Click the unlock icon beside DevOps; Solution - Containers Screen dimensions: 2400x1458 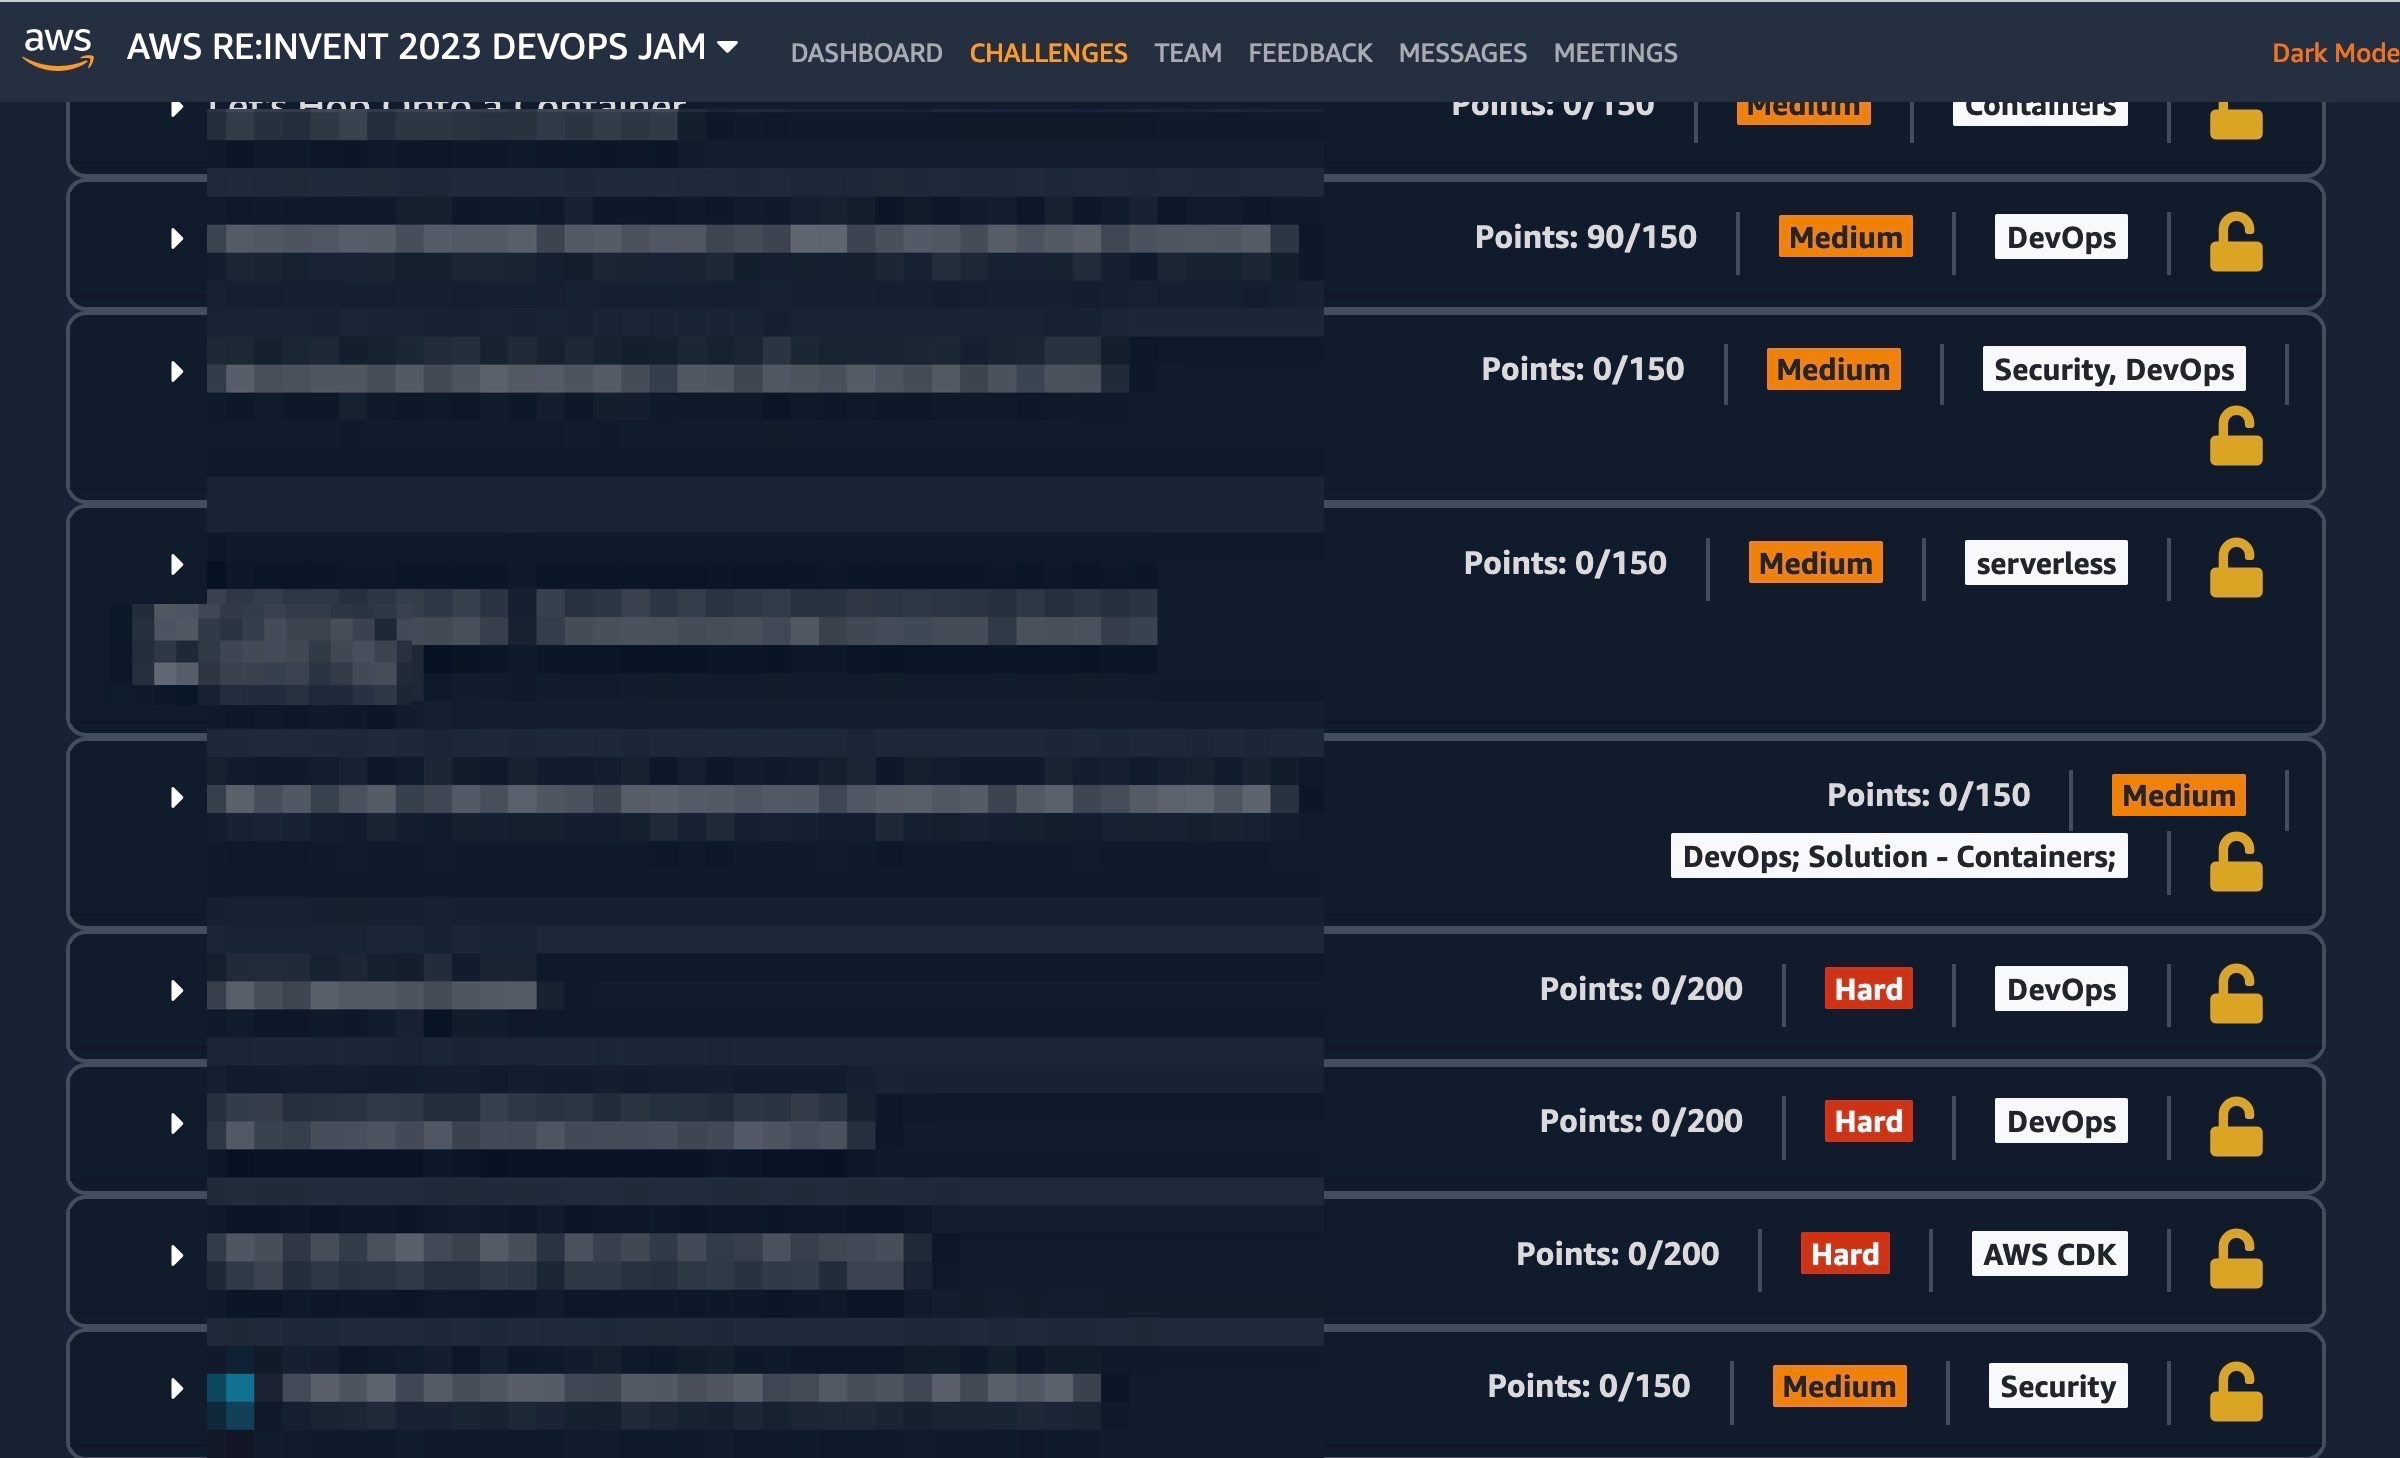[x=2236, y=861]
